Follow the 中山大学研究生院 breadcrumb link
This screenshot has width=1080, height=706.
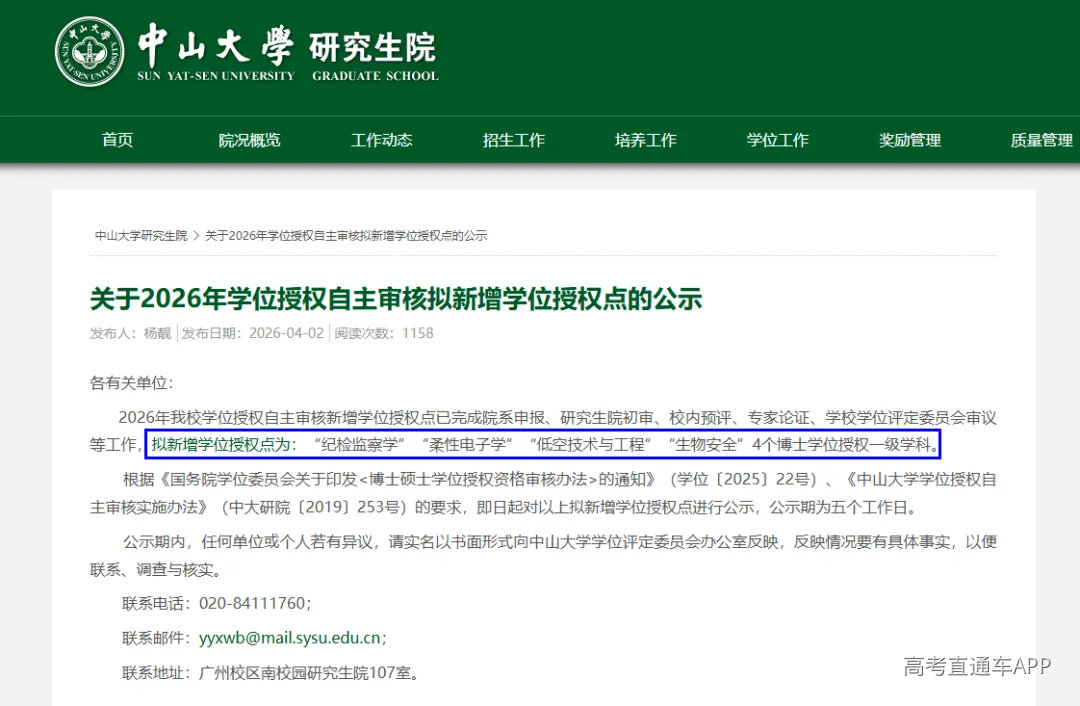(x=141, y=236)
